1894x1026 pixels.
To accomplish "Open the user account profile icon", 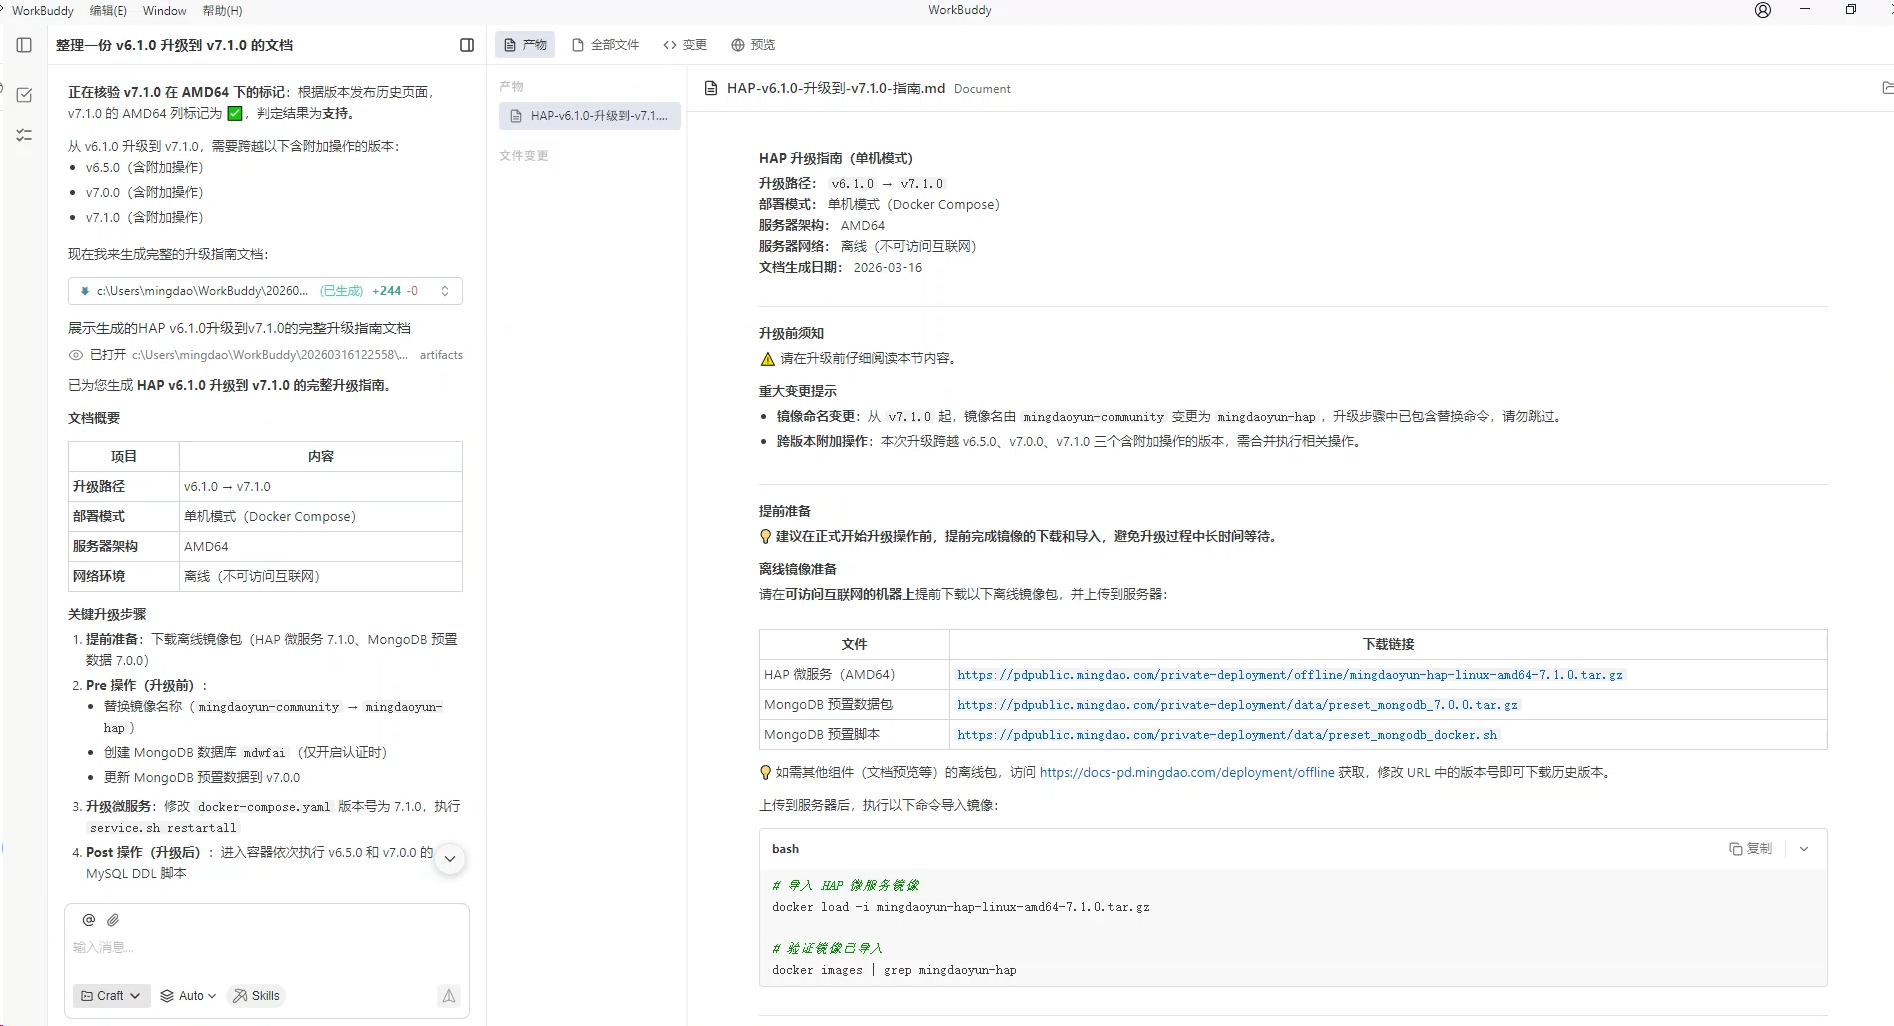I will 1763,10.
